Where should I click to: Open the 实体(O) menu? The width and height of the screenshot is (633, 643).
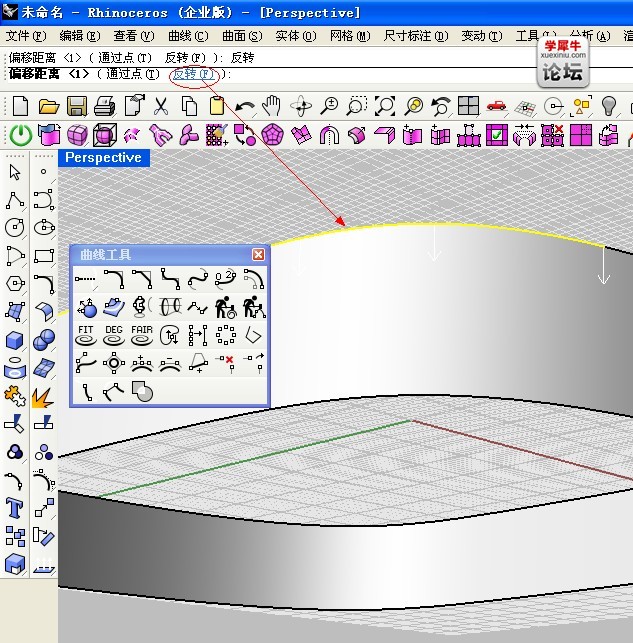click(296, 36)
